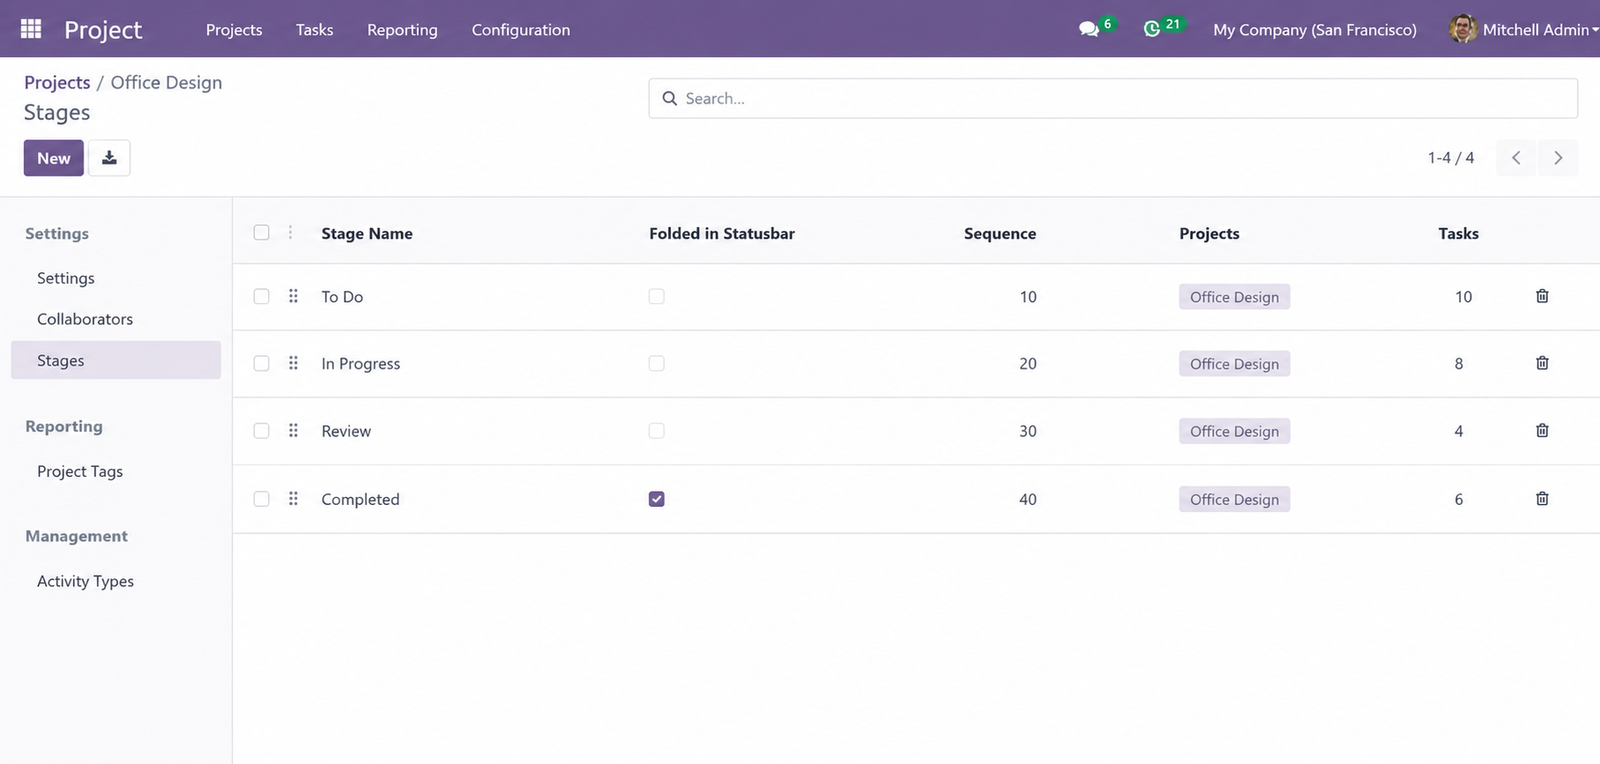
Task: Click Office Design tag in Completed row
Action: pos(1234,499)
